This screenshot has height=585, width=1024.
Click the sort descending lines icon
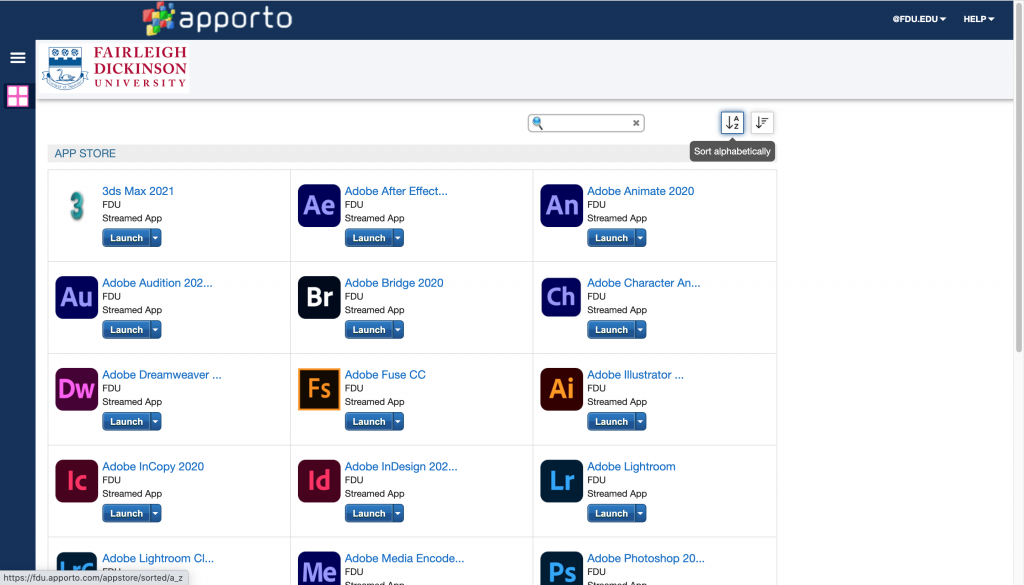point(762,122)
